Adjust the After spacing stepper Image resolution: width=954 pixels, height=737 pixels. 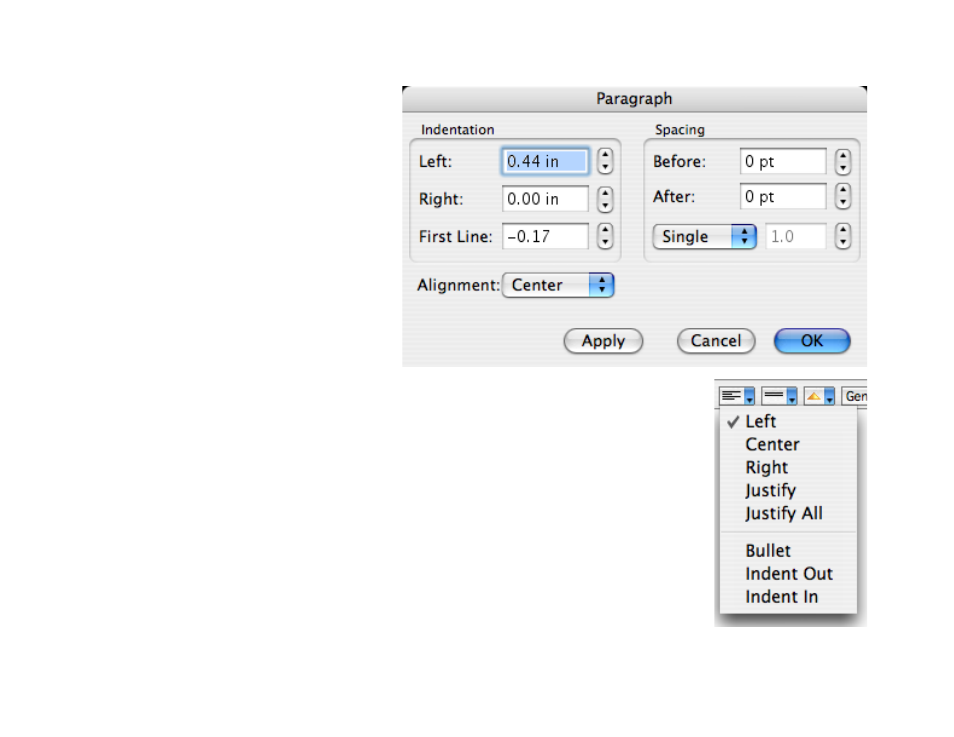tap(843, 197)
